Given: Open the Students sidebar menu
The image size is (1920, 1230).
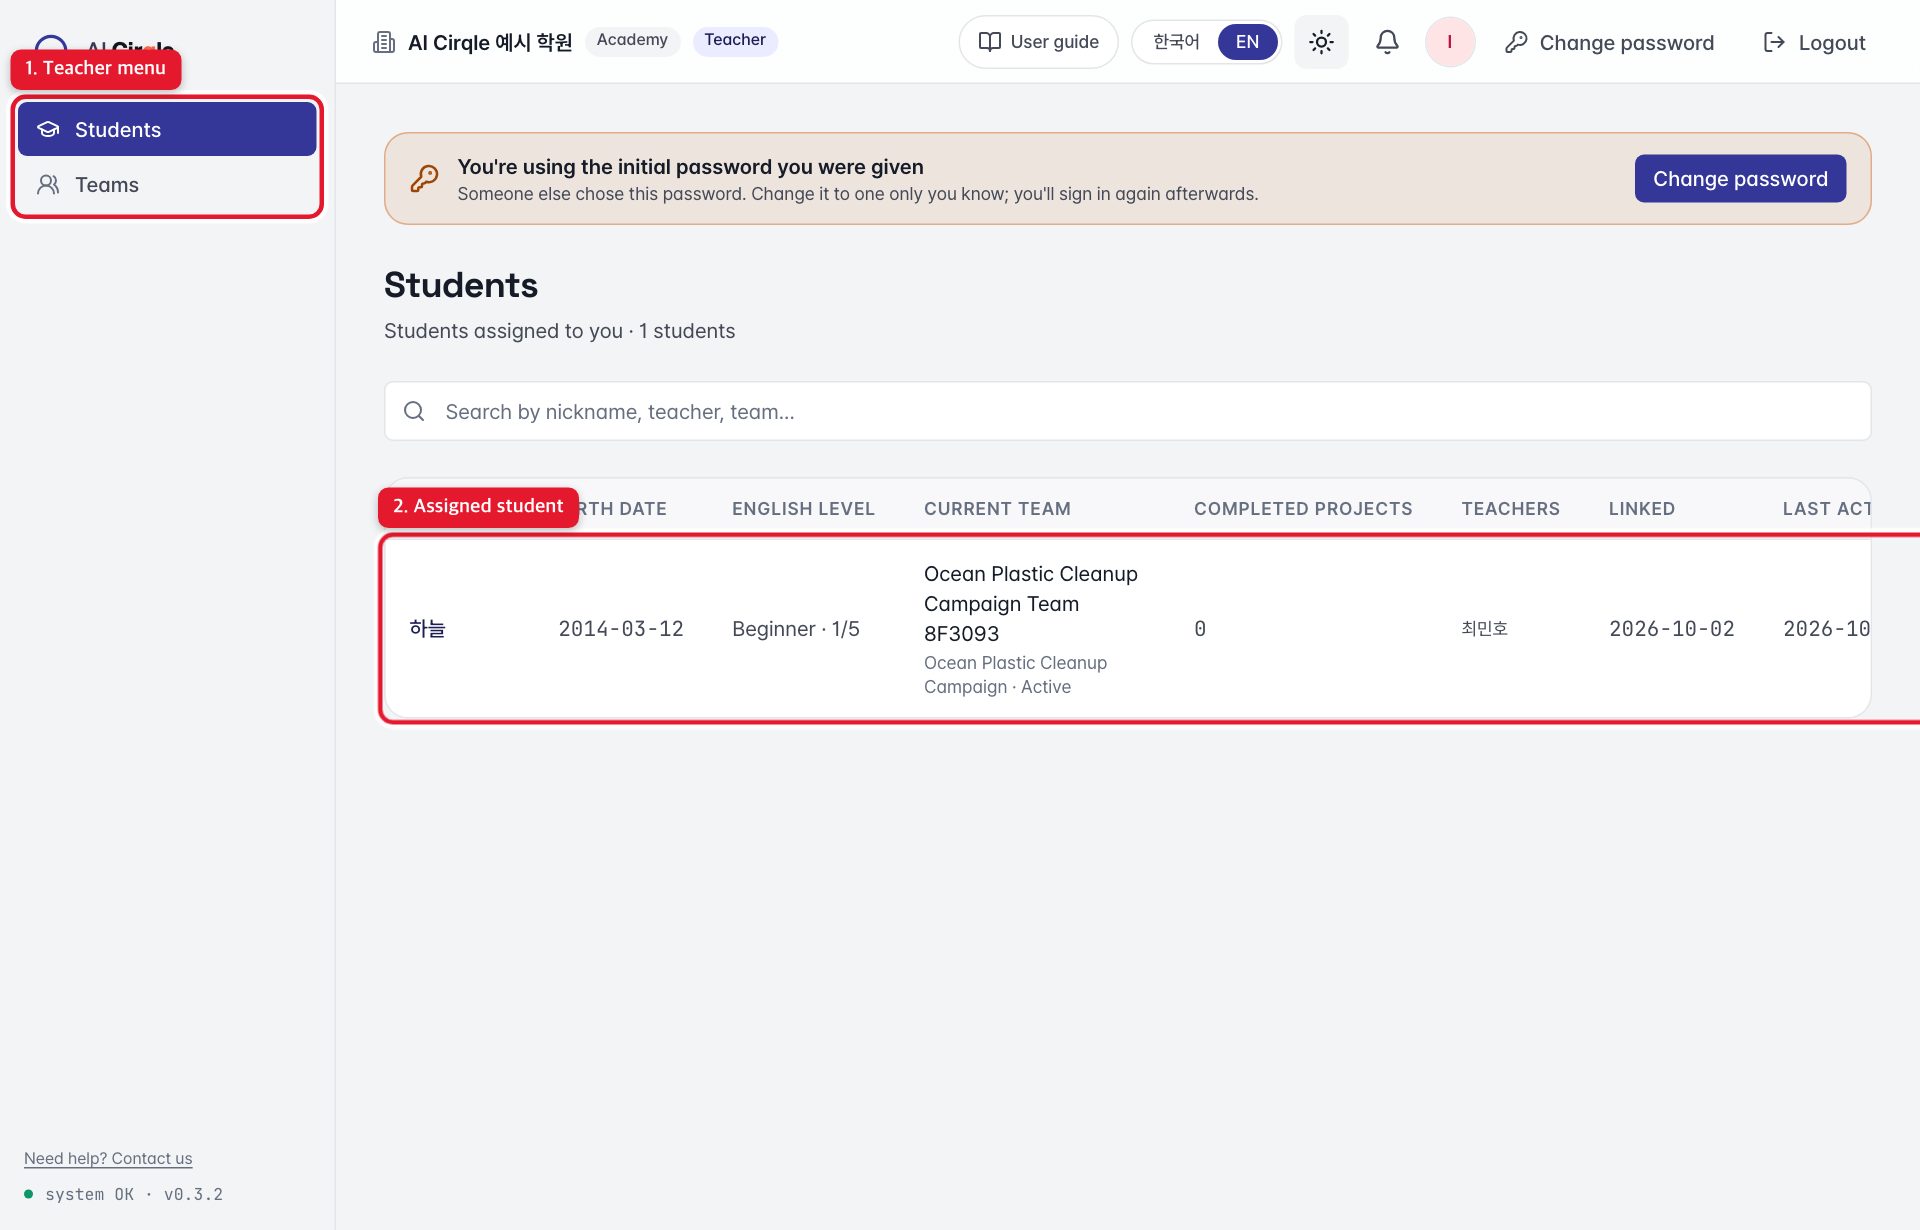Looking at the screenshot, I should click(167, 129).
